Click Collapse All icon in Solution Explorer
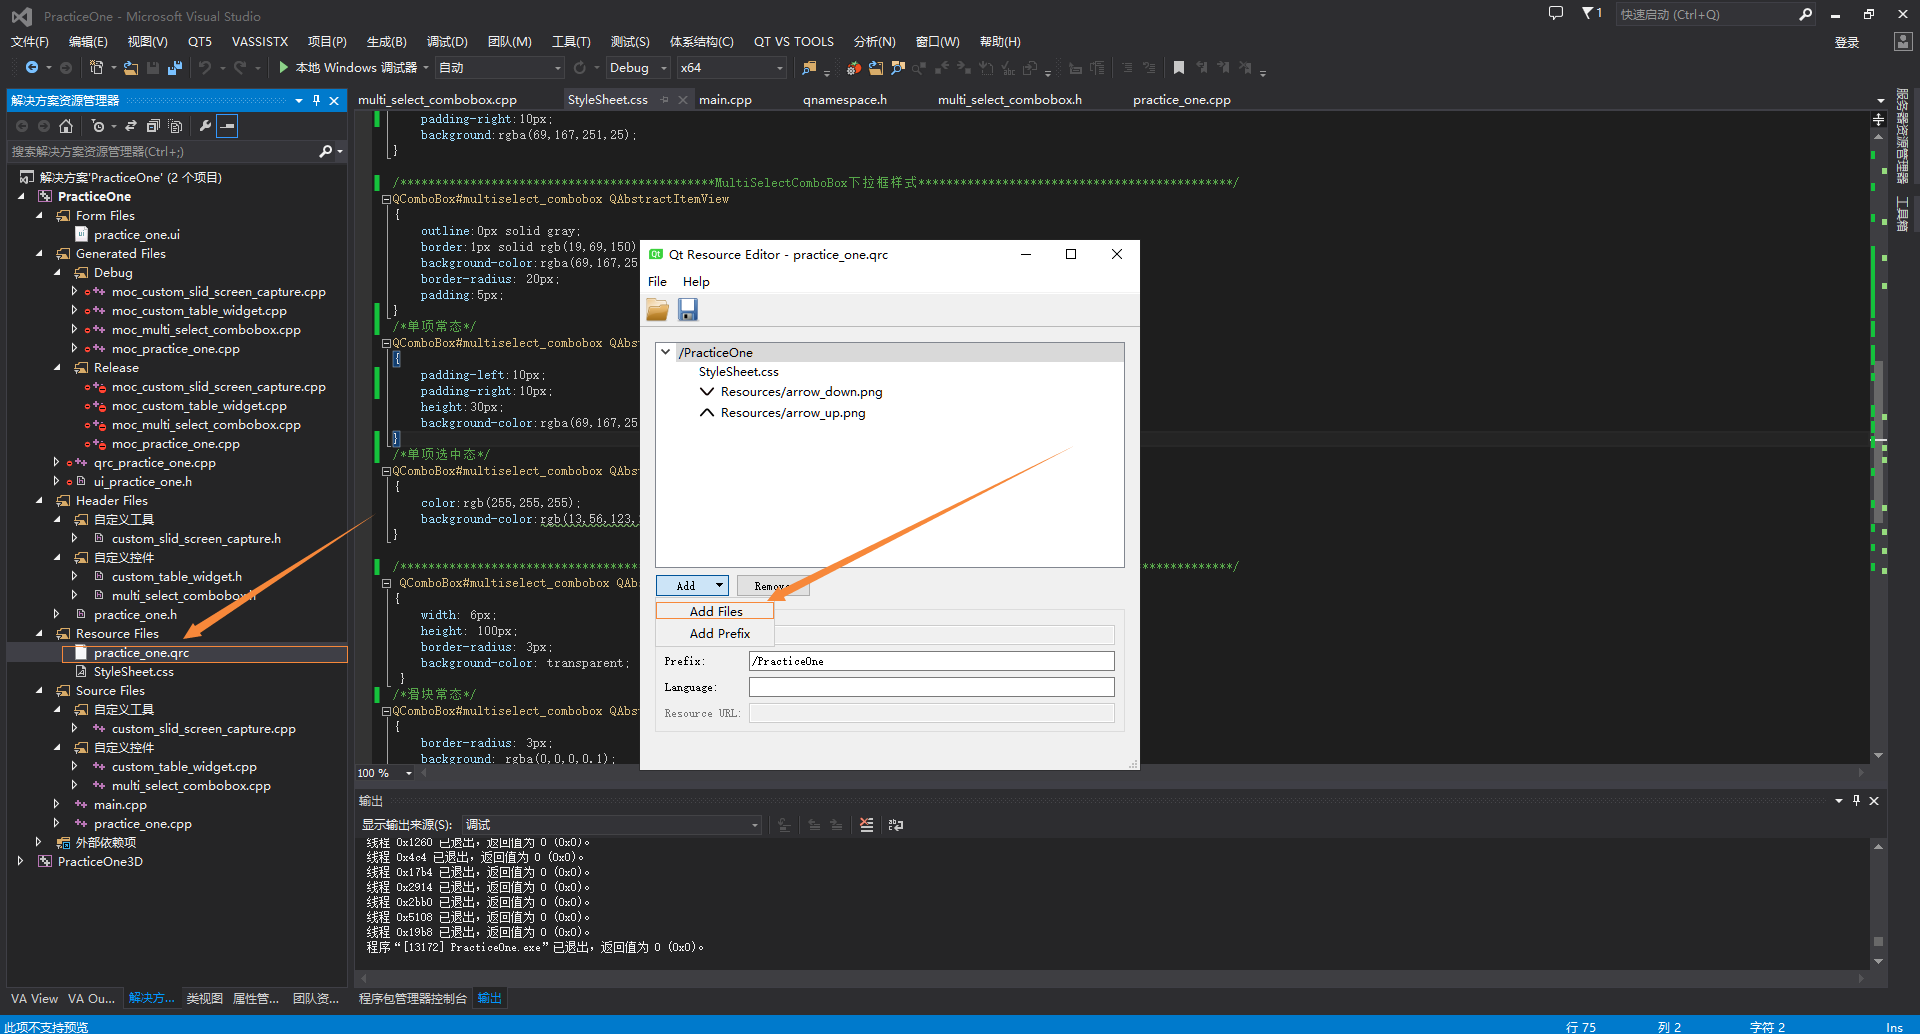The height and width of the screenshot is (1034, 1920). 153,126
